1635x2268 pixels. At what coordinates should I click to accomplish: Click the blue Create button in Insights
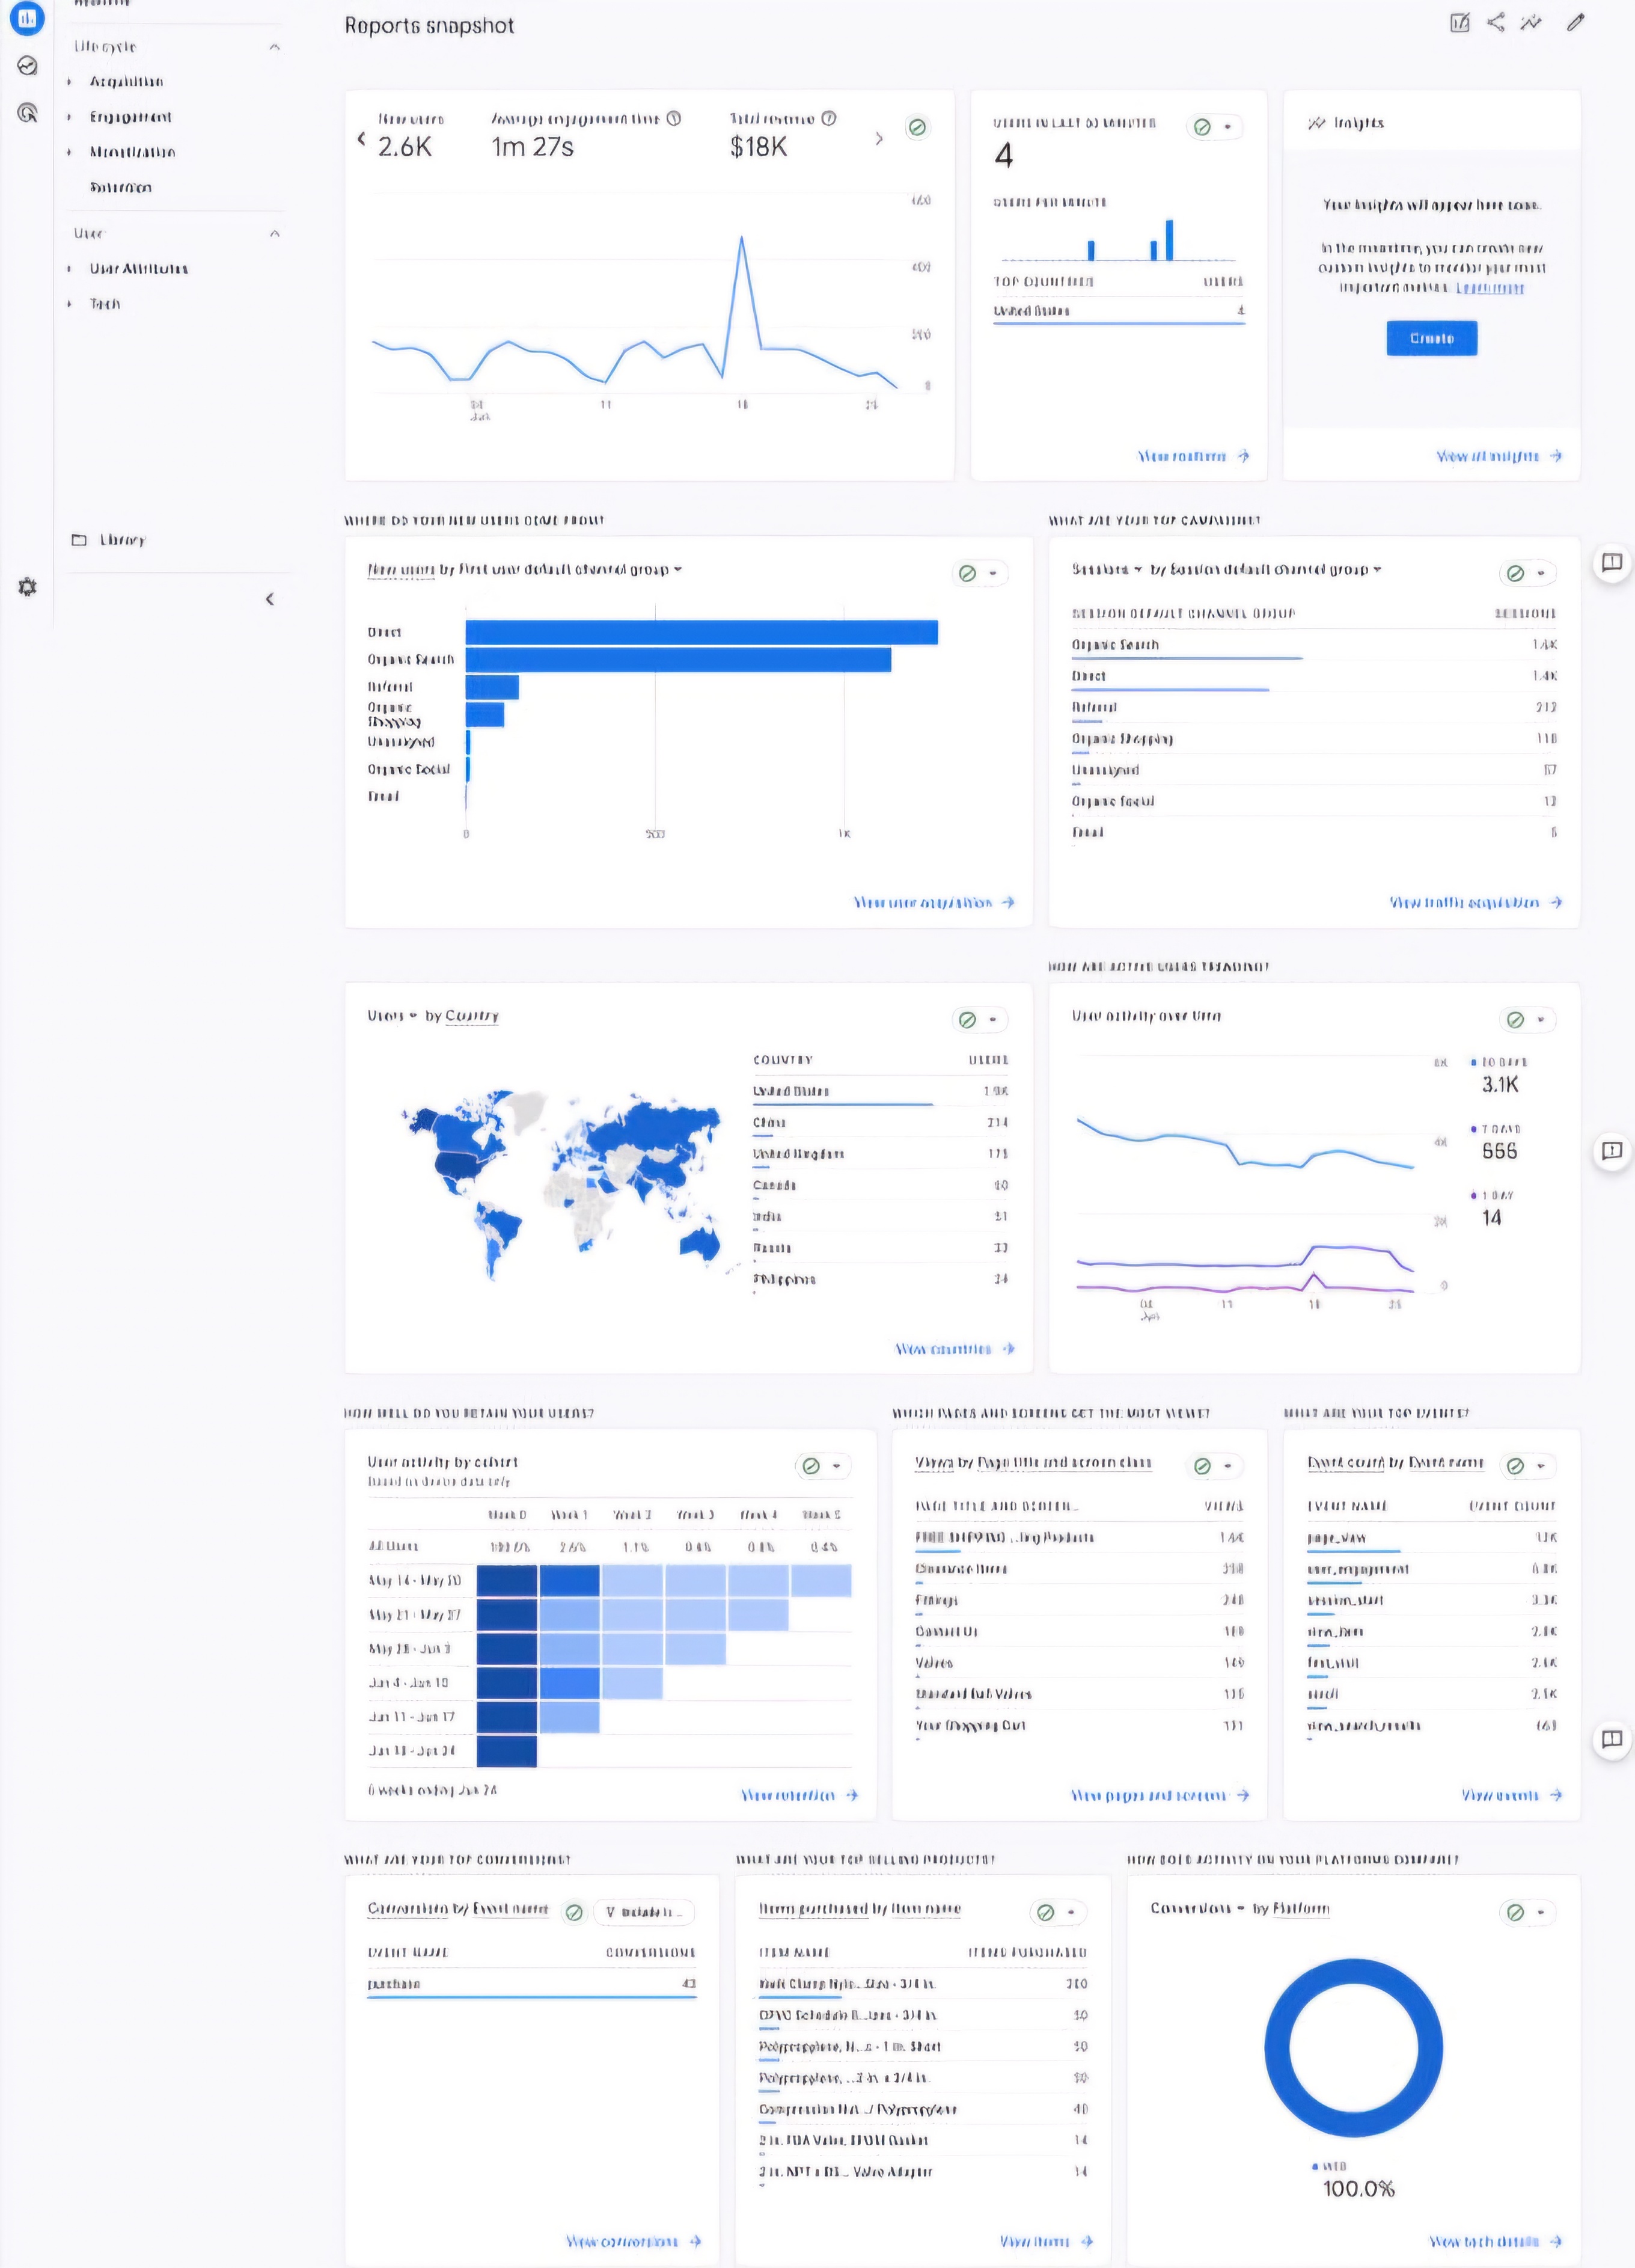pyautogui.click(x=1431, y=338)
